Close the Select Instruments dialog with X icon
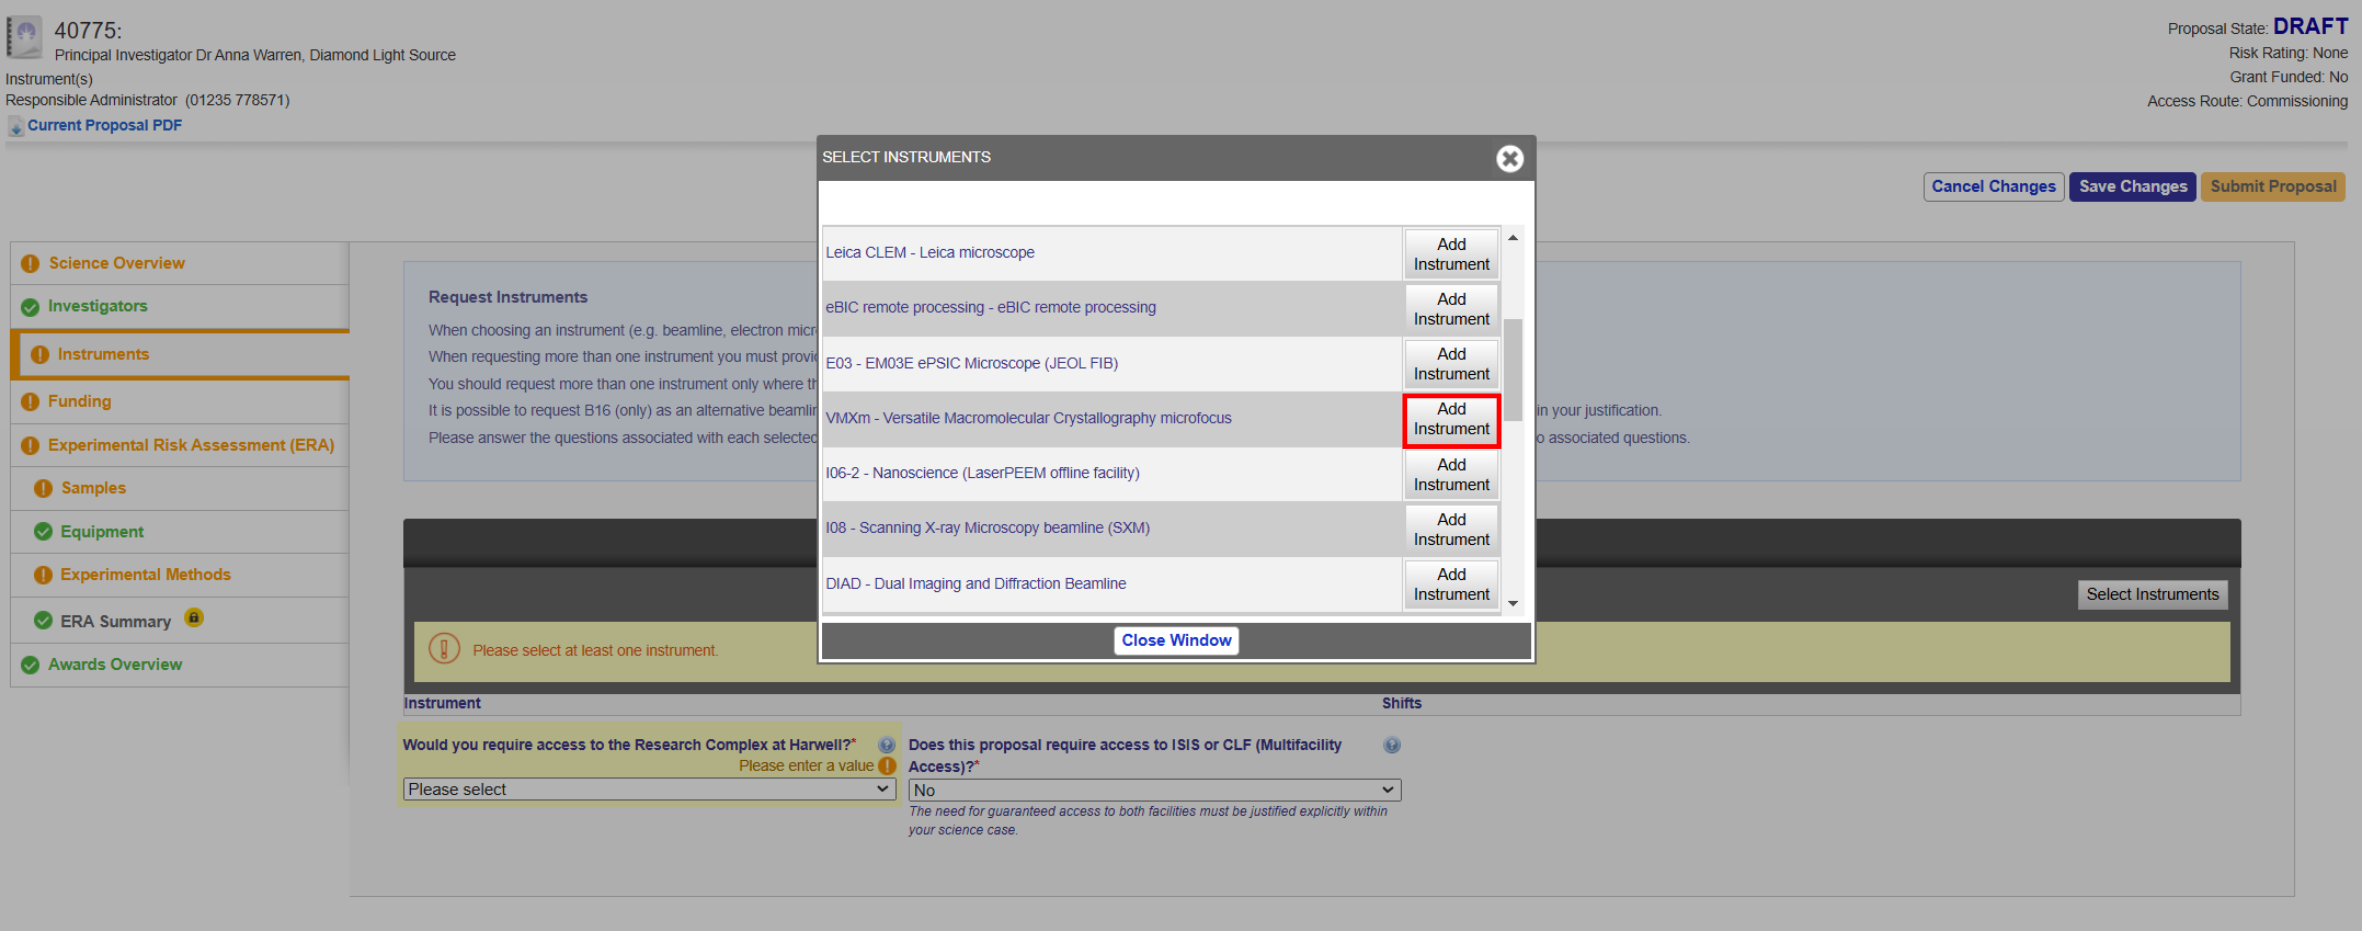The image size is (2362, 931). [1509, 159]
